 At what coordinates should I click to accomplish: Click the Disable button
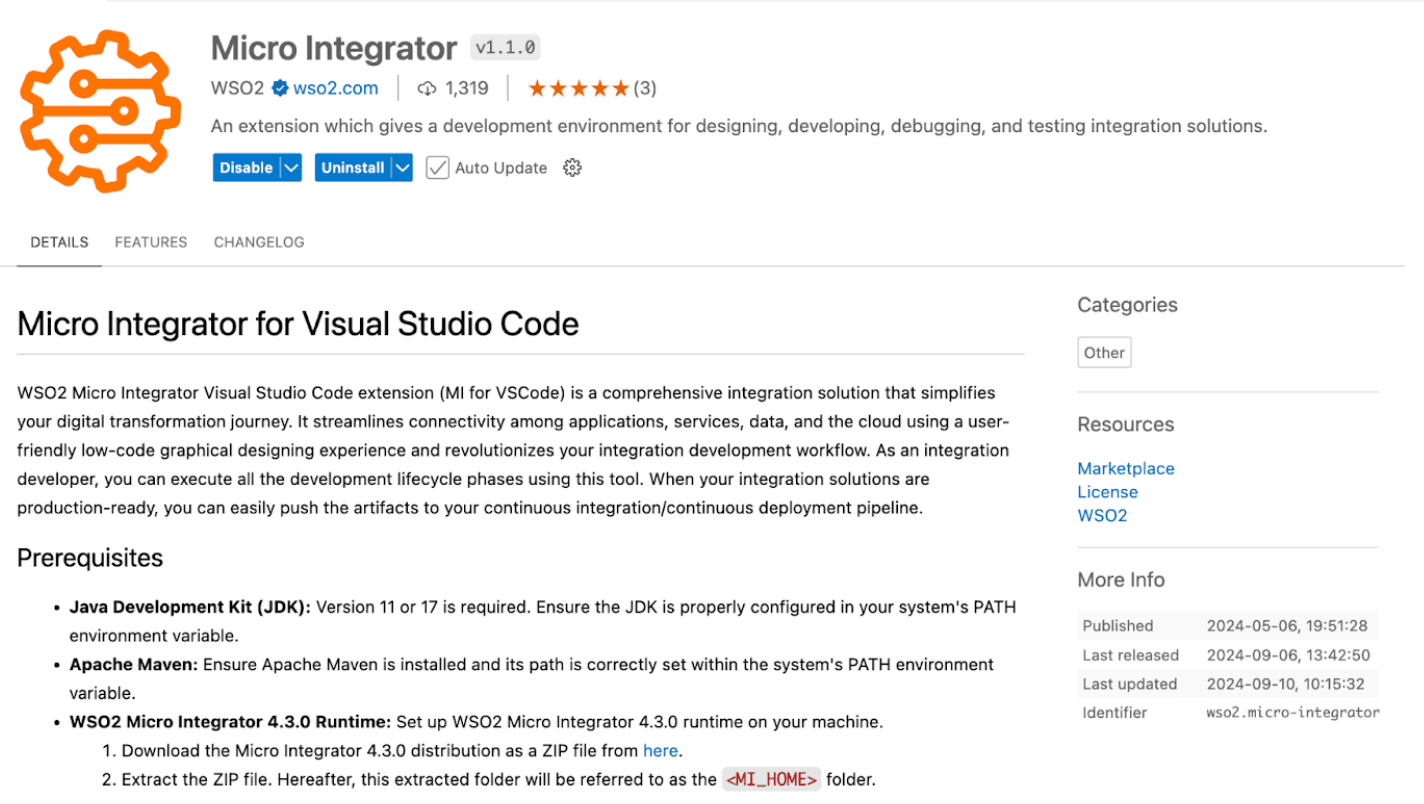coord(246,168)
